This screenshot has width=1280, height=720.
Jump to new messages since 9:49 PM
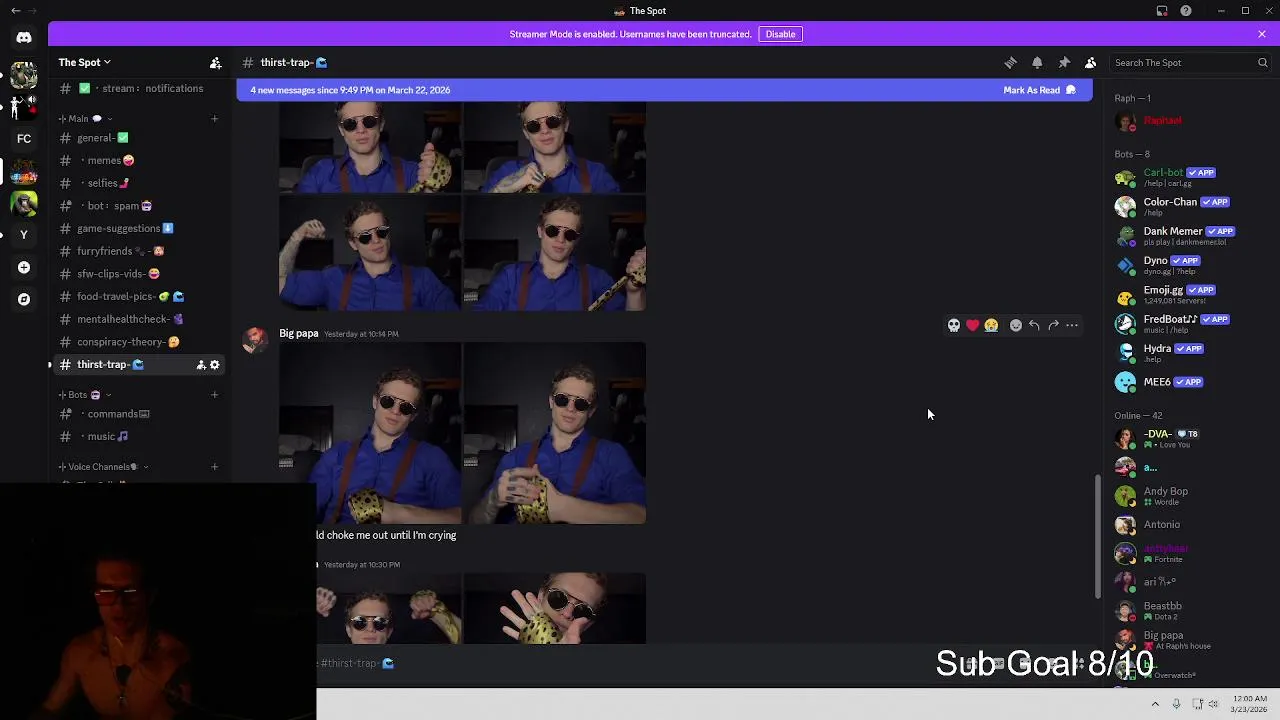point(350,90)
